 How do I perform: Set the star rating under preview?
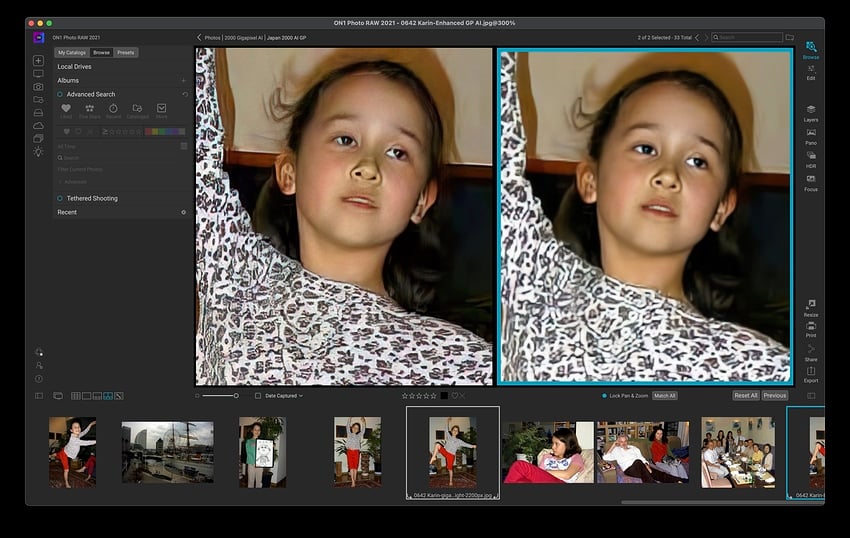419,396
